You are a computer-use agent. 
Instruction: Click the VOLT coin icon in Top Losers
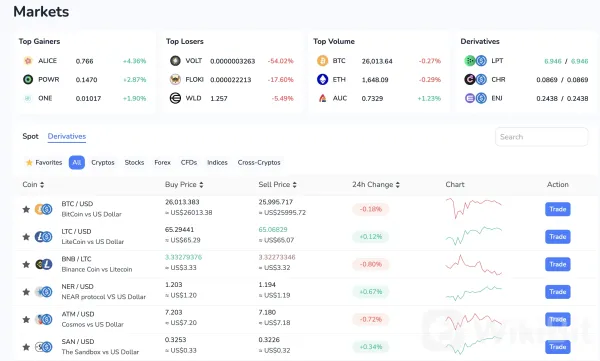pos(175,60)
